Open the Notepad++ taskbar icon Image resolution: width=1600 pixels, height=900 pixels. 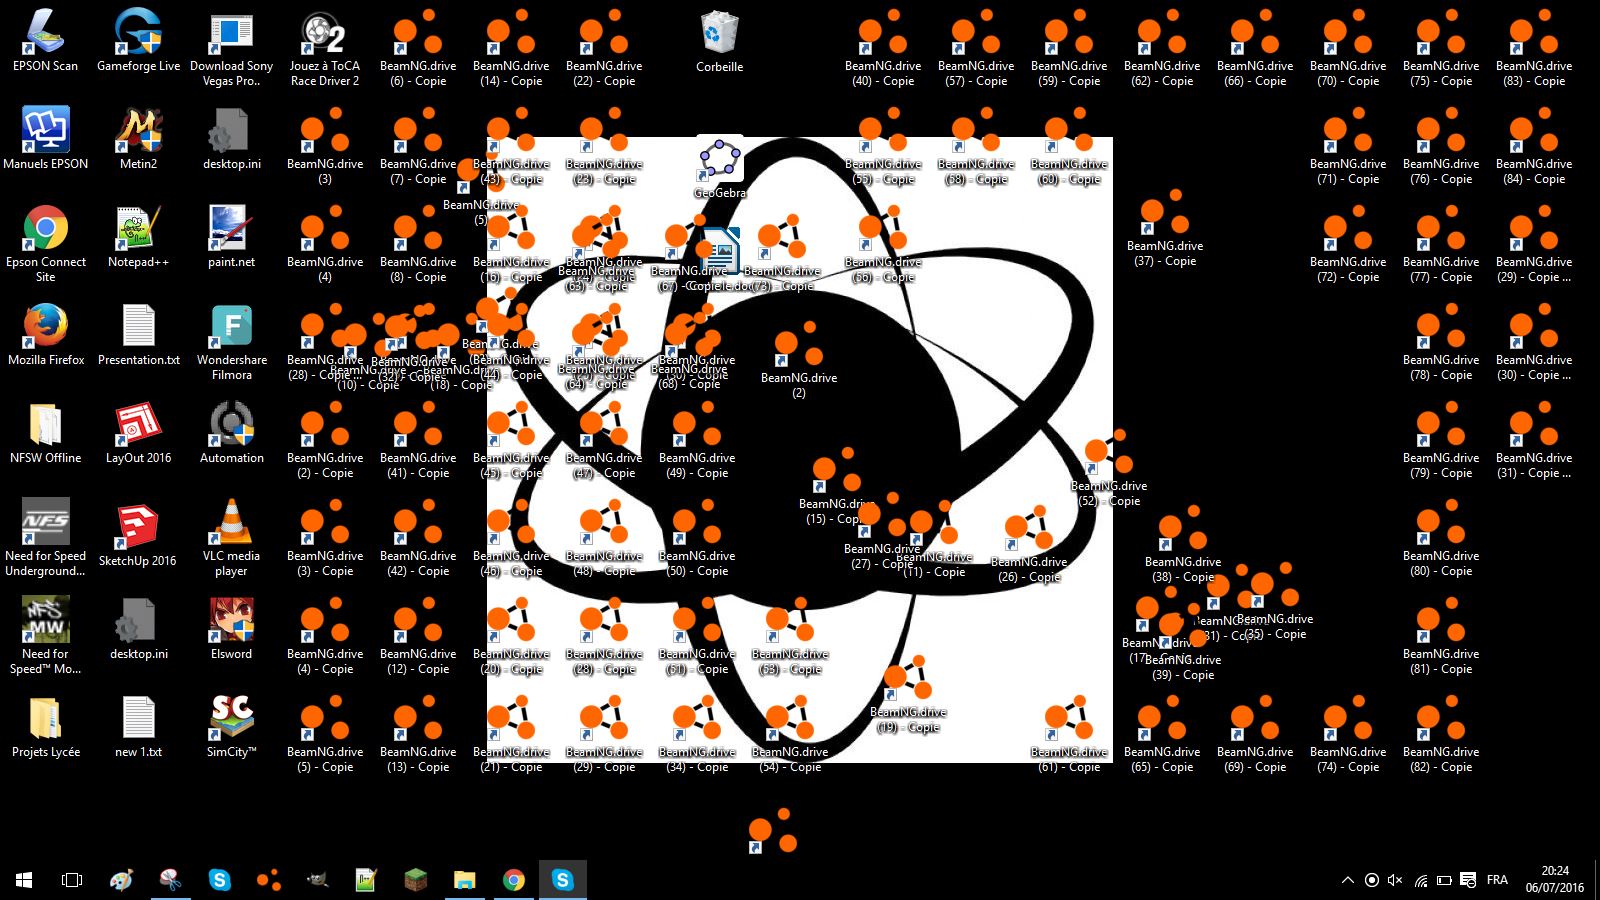coord(366,880)
